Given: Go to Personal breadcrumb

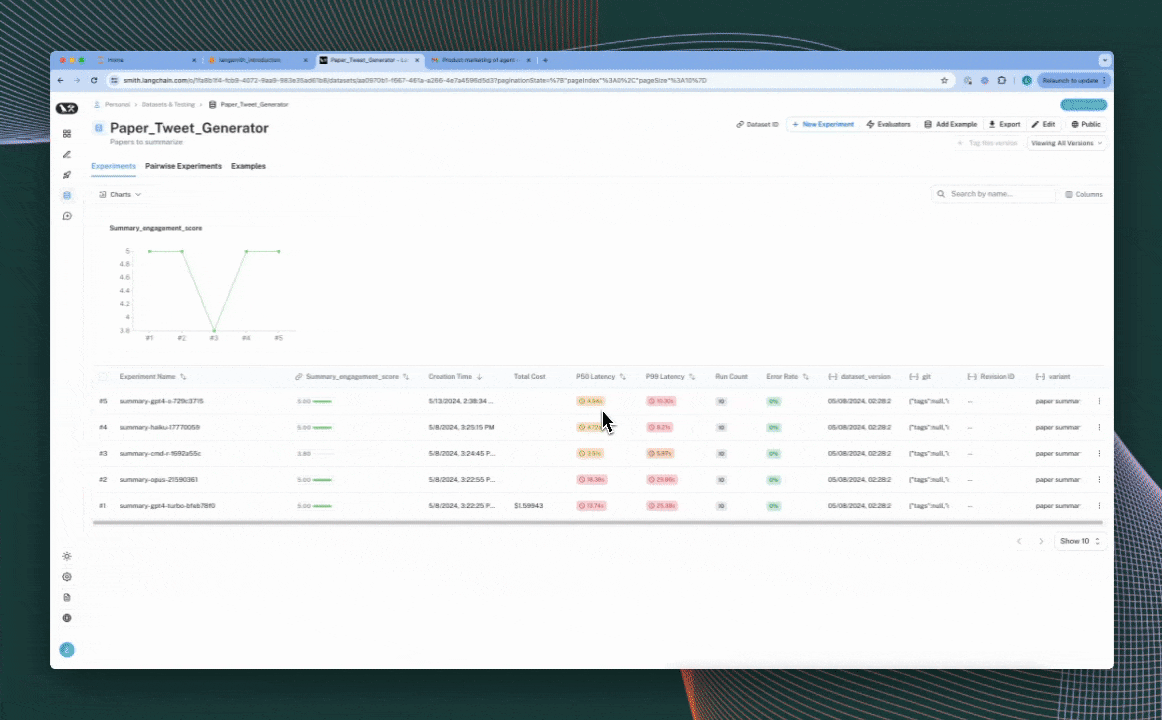Looking at the screenshot, I should pyautogui.click(x=117, y=104).
